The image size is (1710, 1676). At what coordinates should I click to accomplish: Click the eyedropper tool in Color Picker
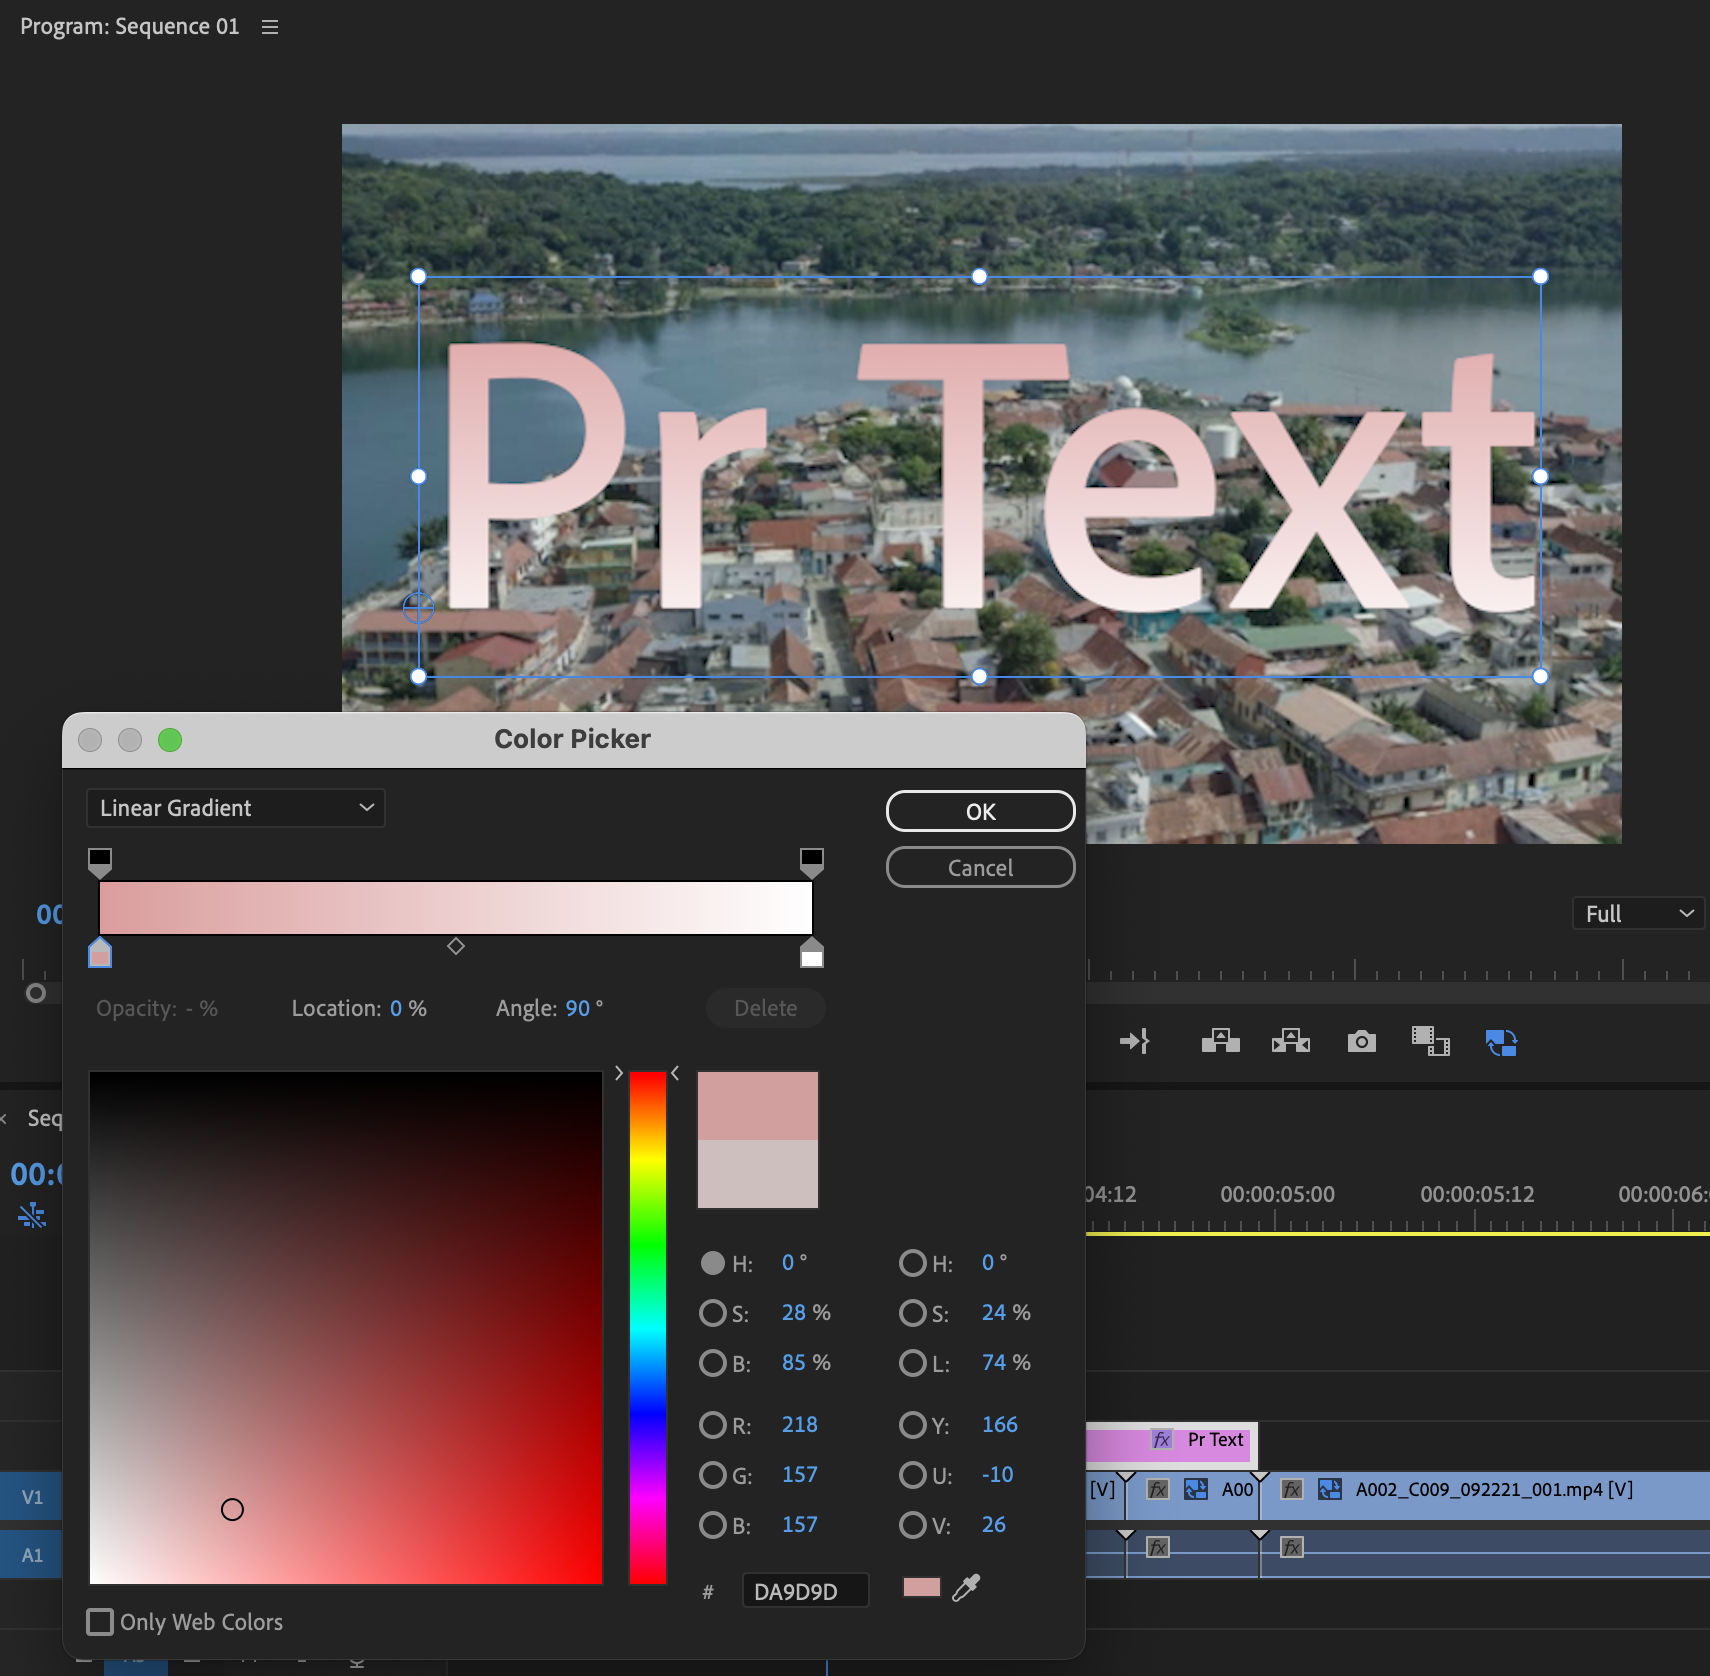(x=966, y=1587)
